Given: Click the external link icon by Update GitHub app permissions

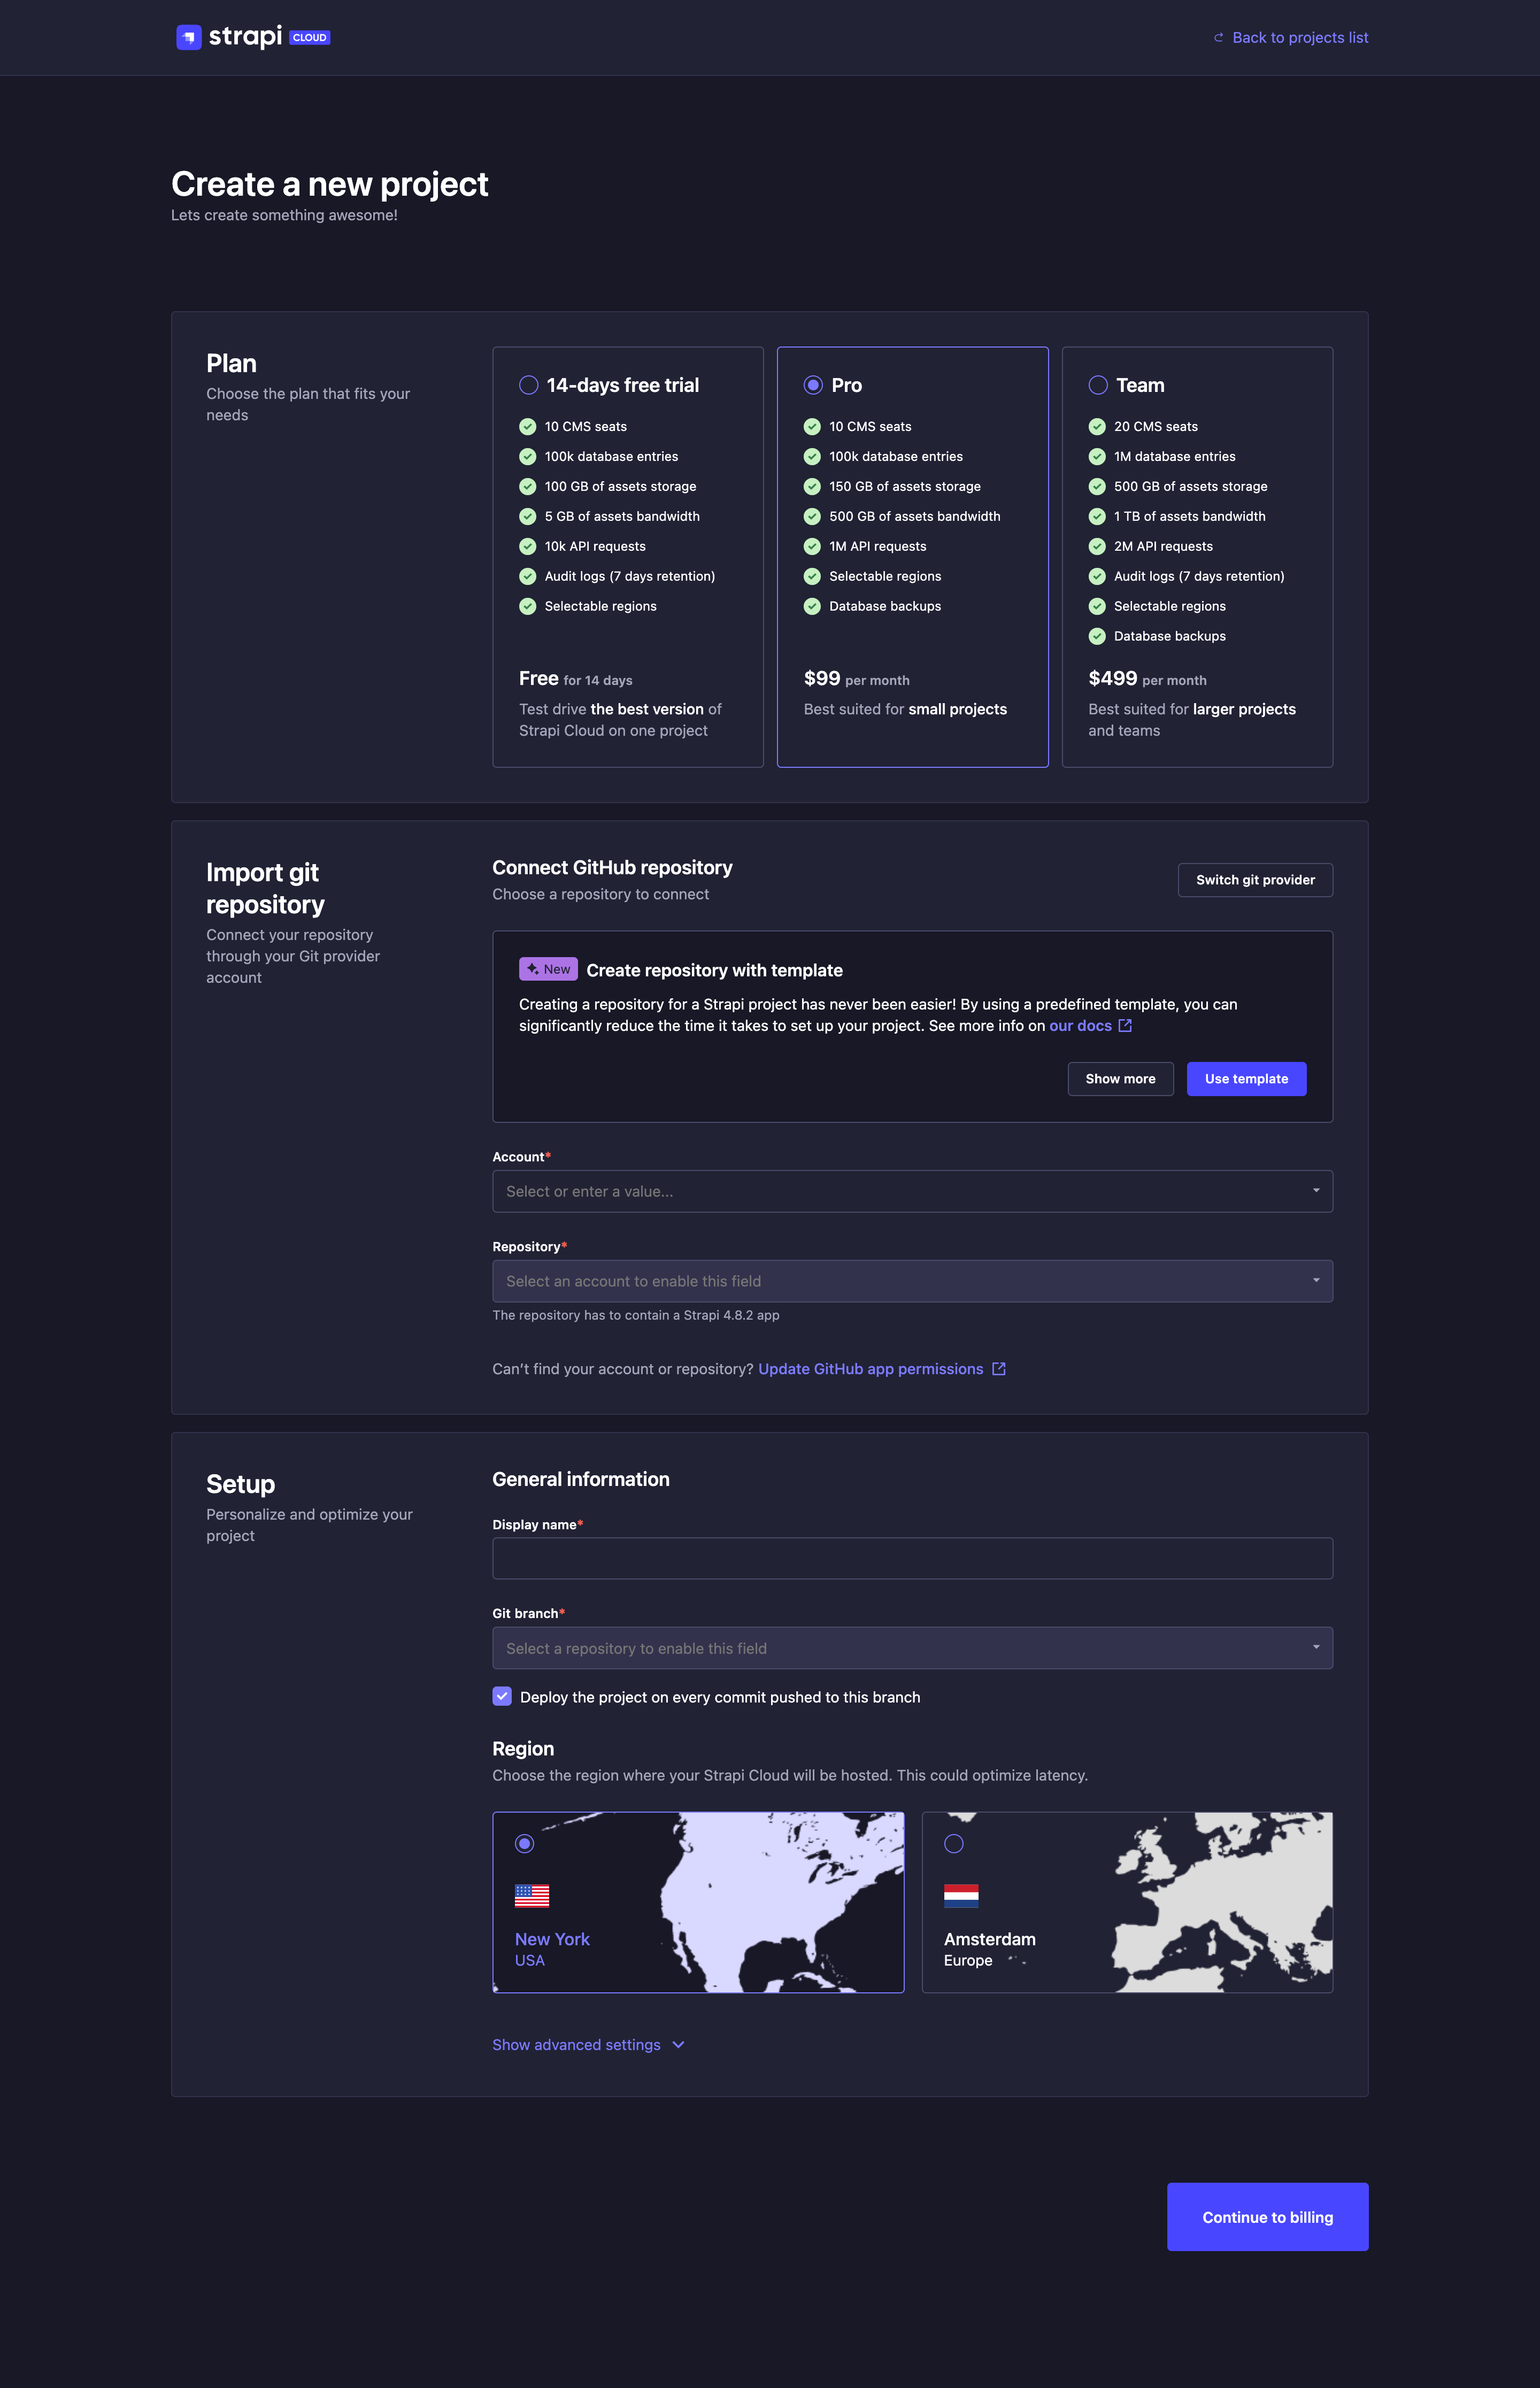Looking at the screenshot, I should click(x=999, y=1368).
